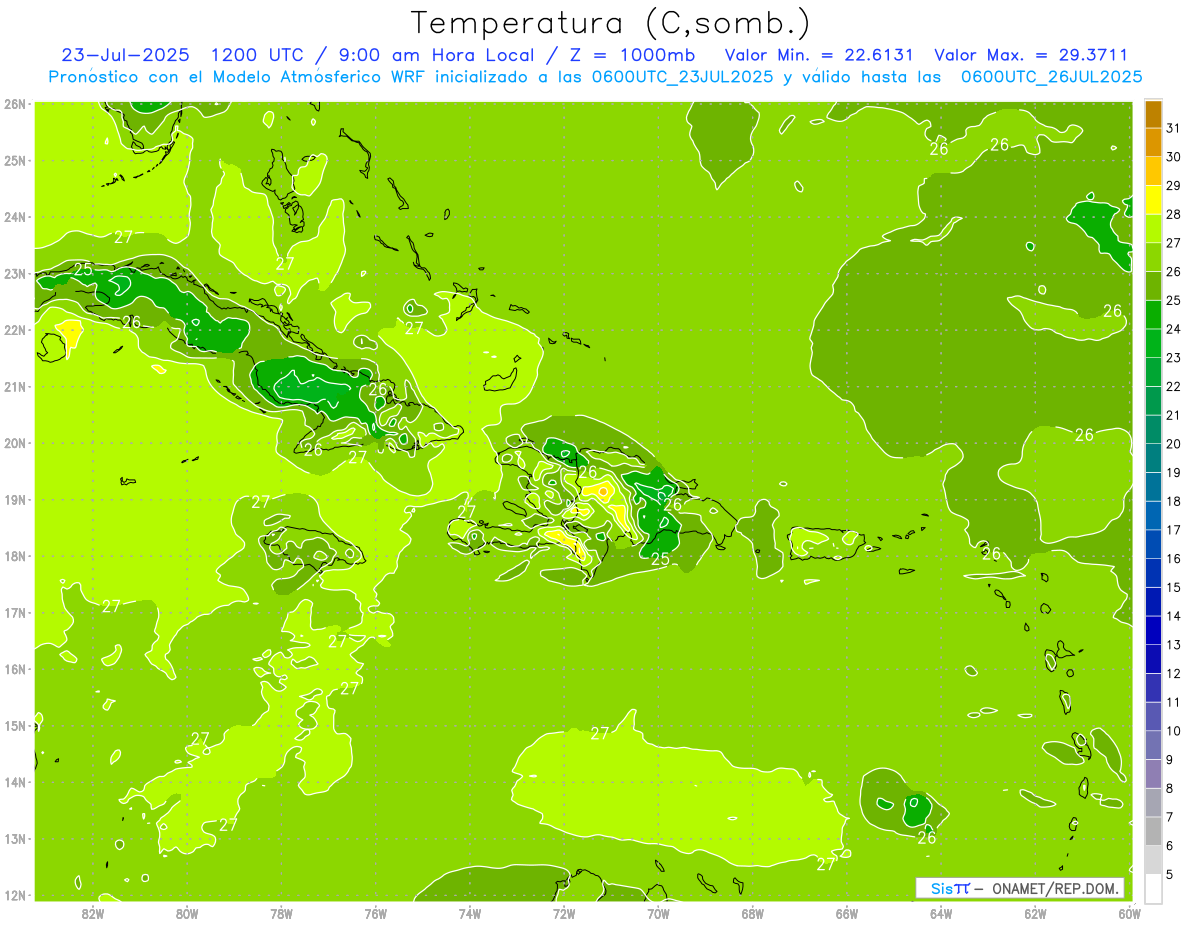Click longitude axis label "72W"
Image resolution: width=1200 pixels, height=927 pixels.
pos(564,913)
